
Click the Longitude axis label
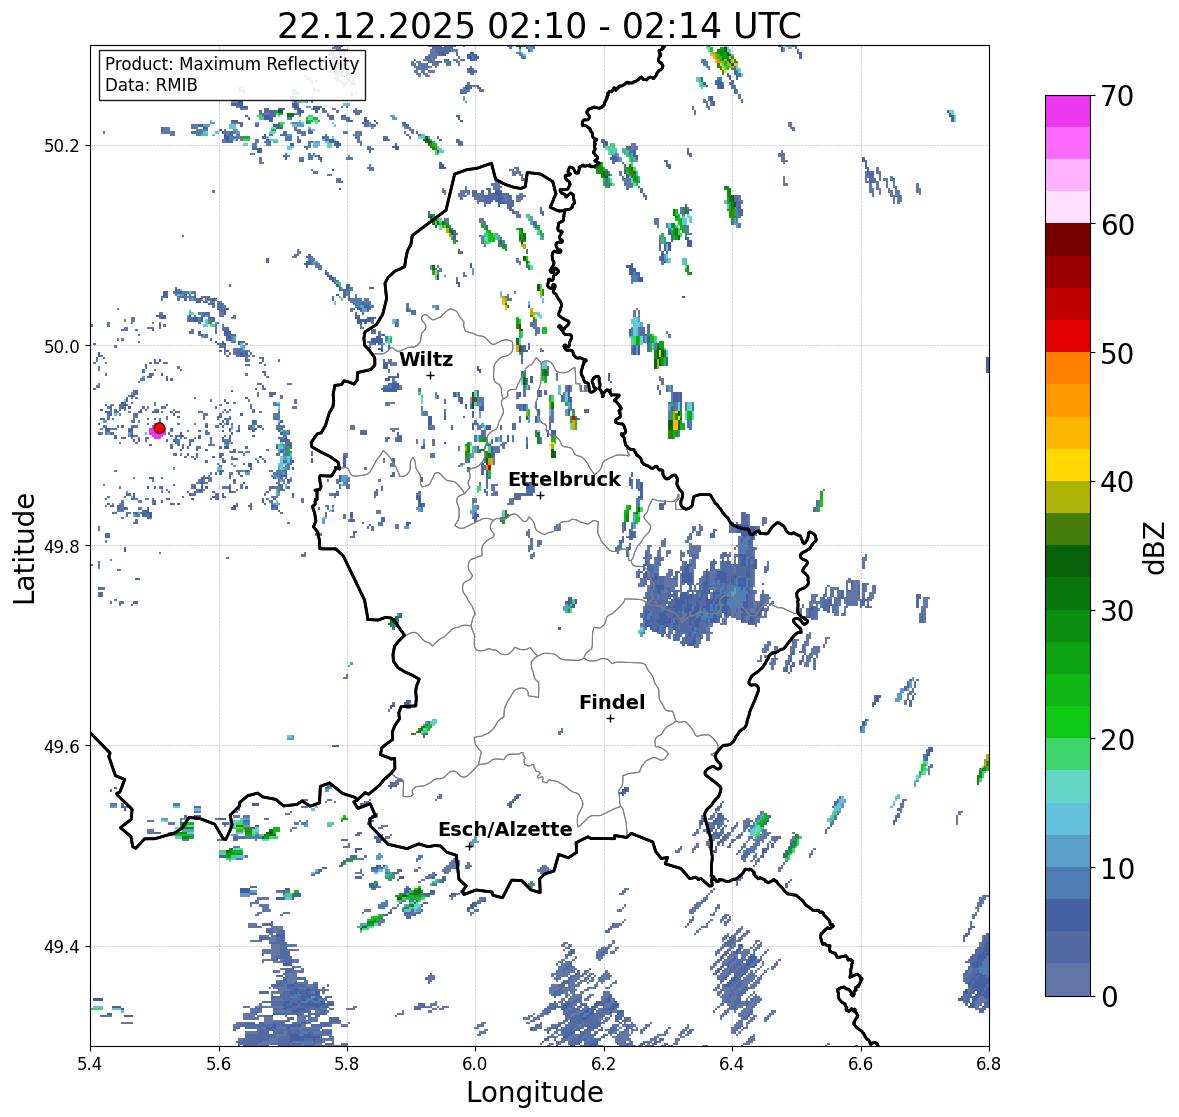click(x=535, y=1092)
